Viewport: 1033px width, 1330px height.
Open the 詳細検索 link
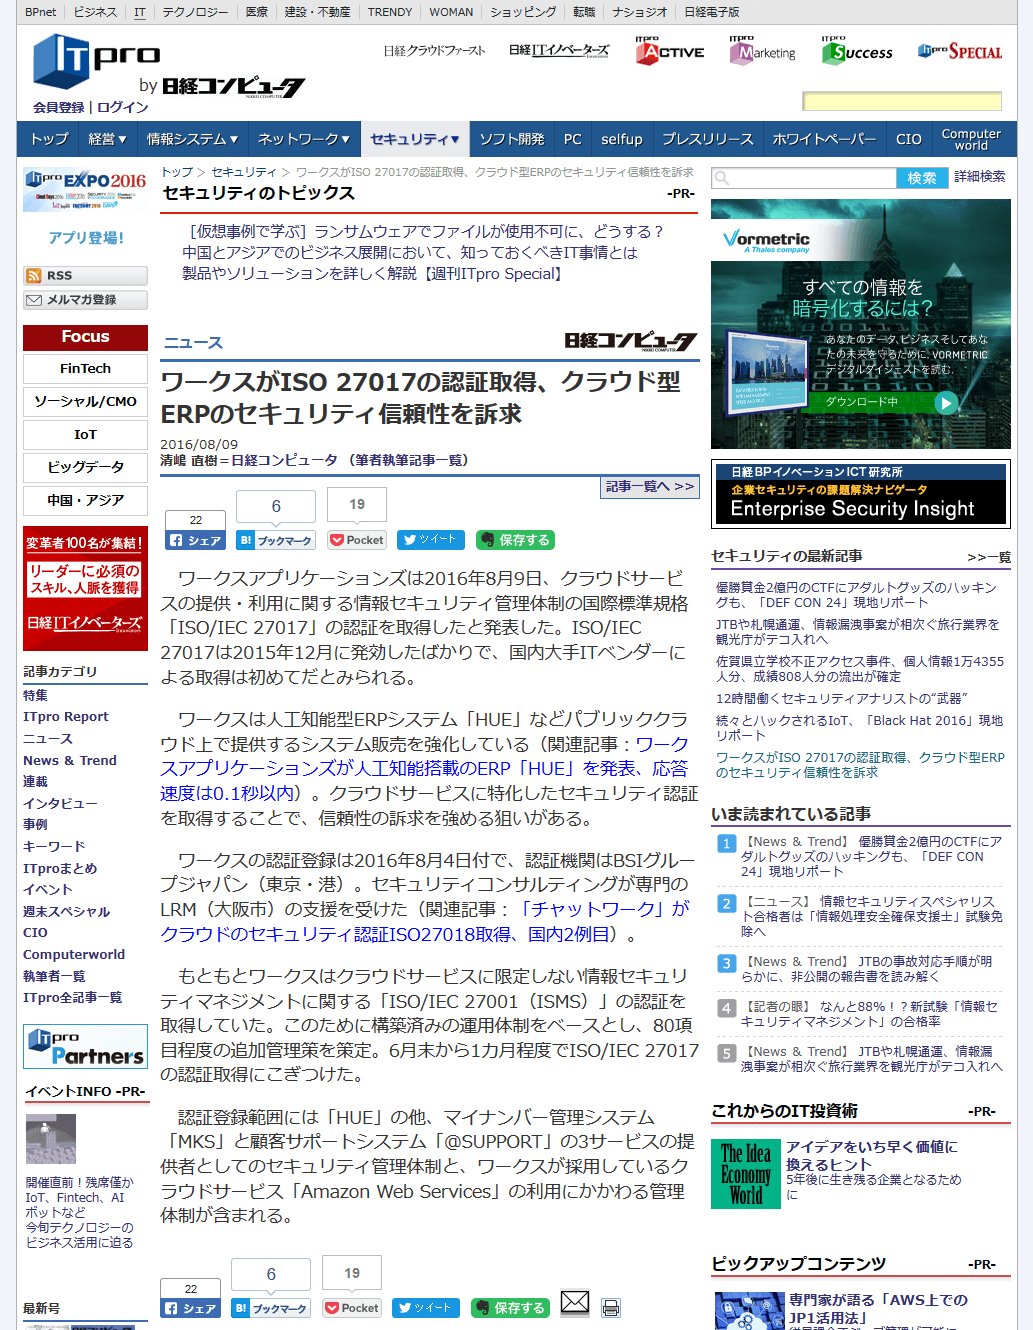(980, 177)
